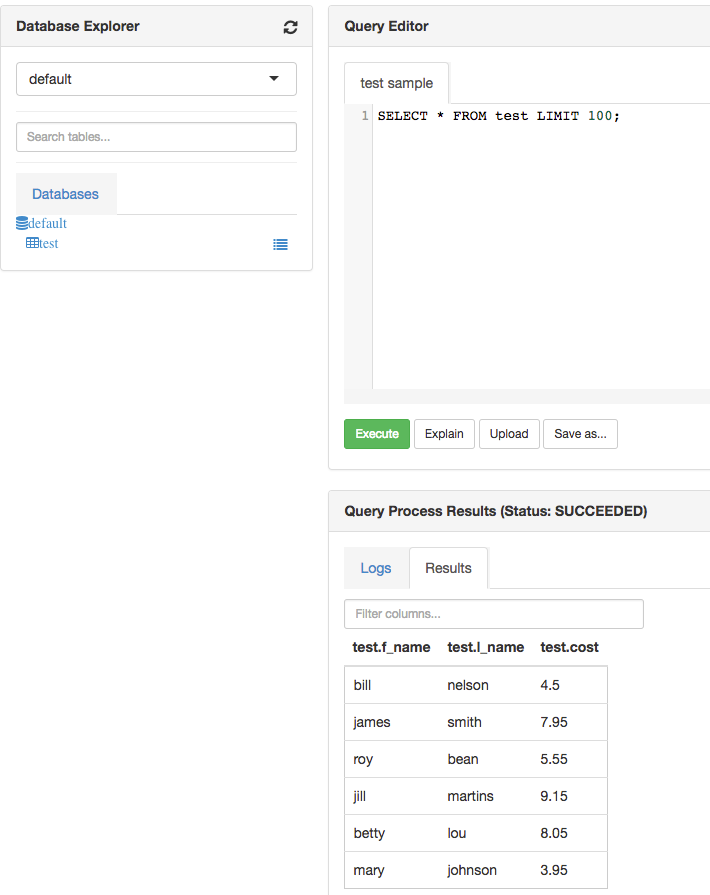This screenshot has width=710, height=895.
Task: Run the query with Execute button
Action: pos(377,434)
